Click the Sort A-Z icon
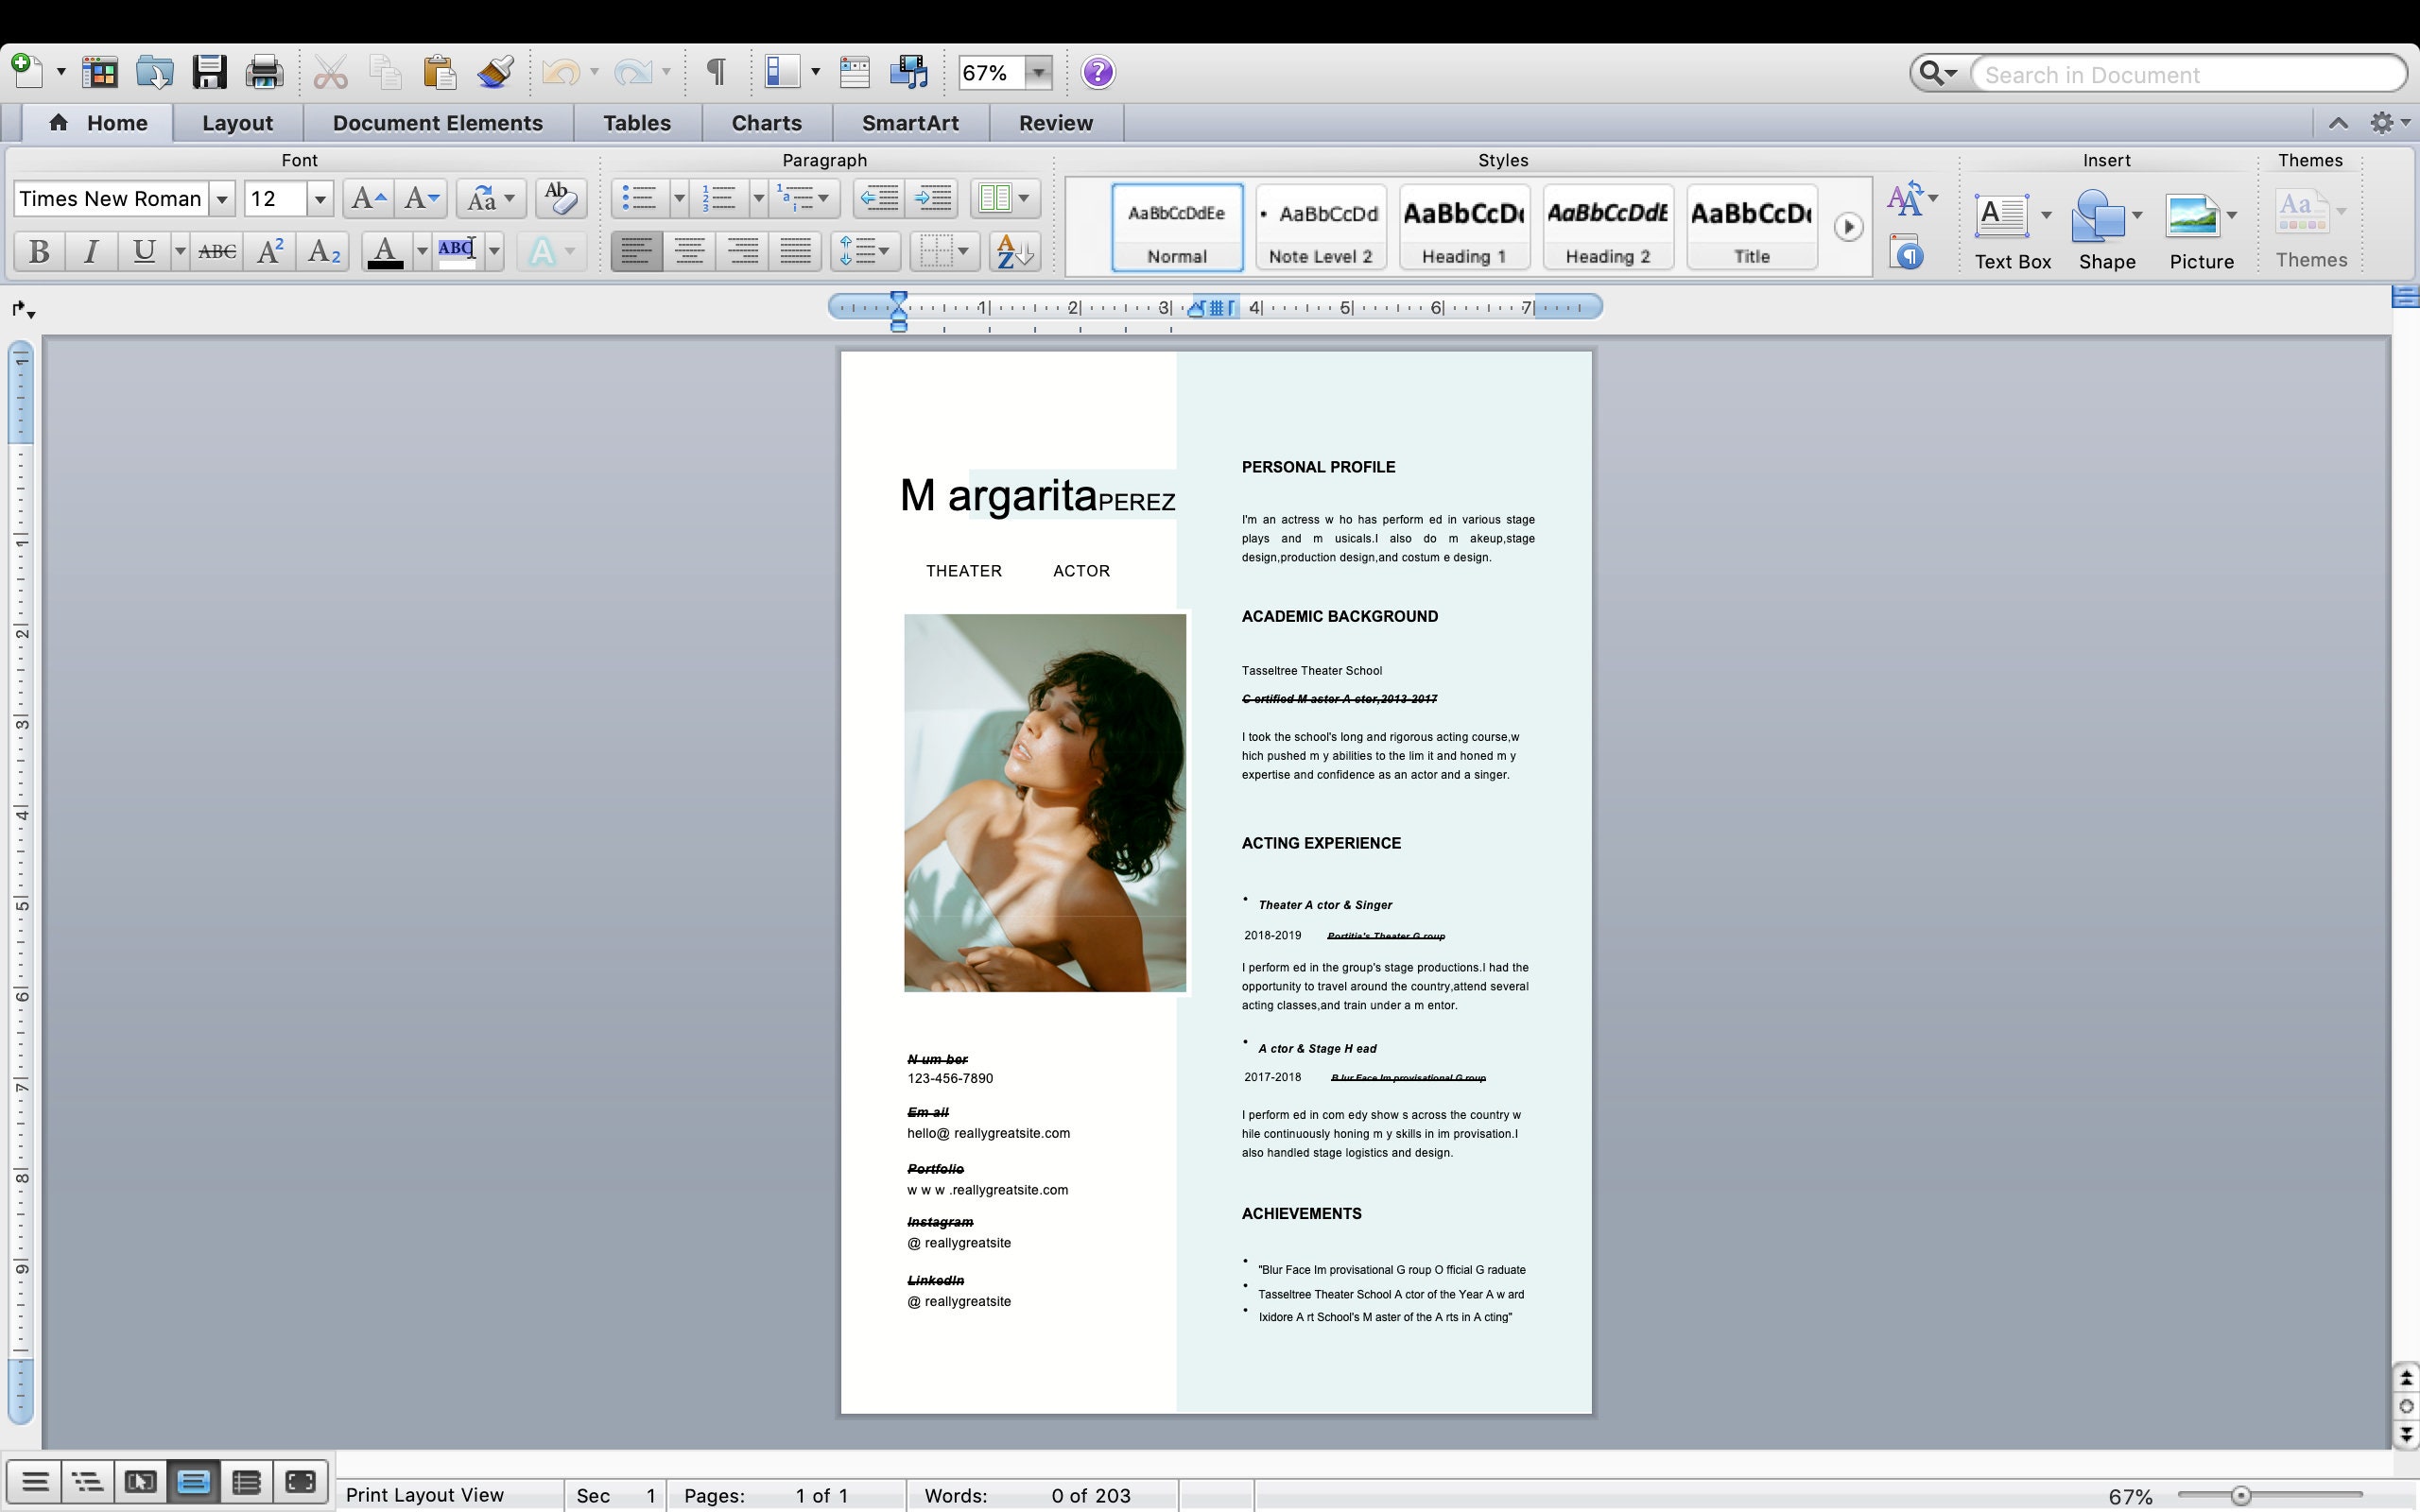The image size is (2420, 1512). click(1012, 252)
